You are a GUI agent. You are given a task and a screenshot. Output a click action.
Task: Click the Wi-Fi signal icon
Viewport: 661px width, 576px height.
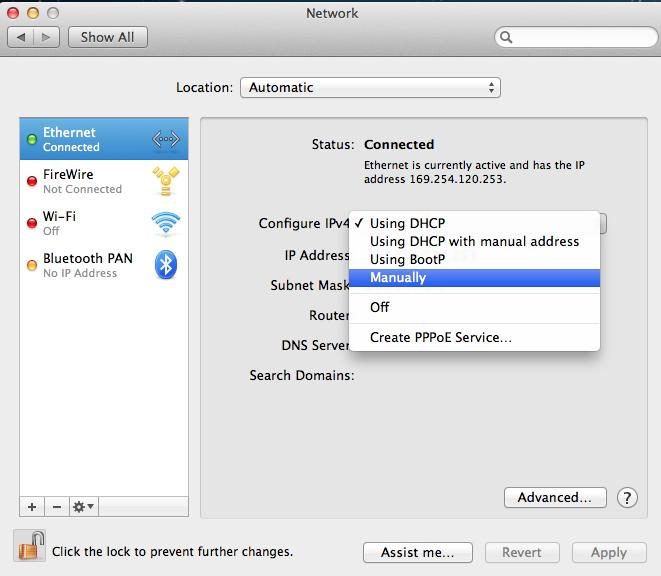[x=166, y=223]
